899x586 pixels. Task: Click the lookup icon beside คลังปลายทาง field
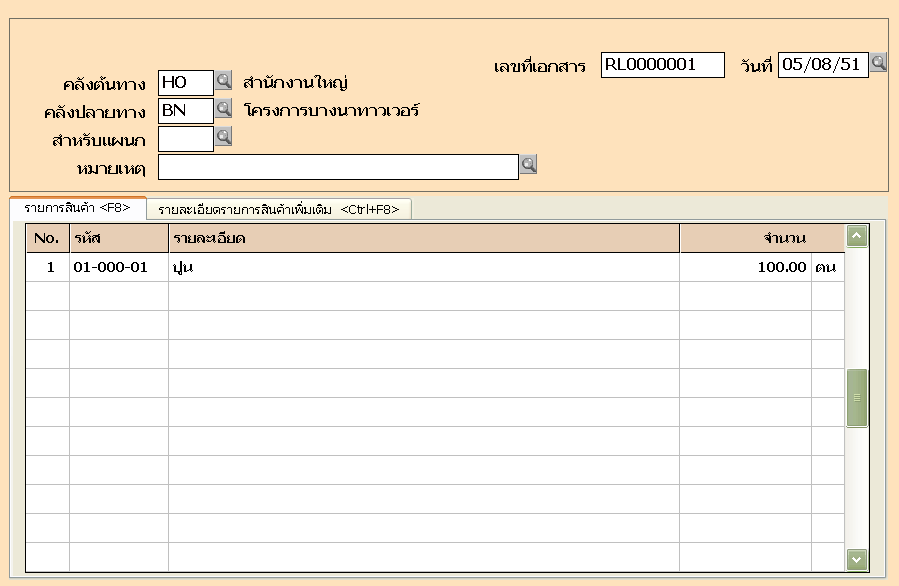point(224,108)
